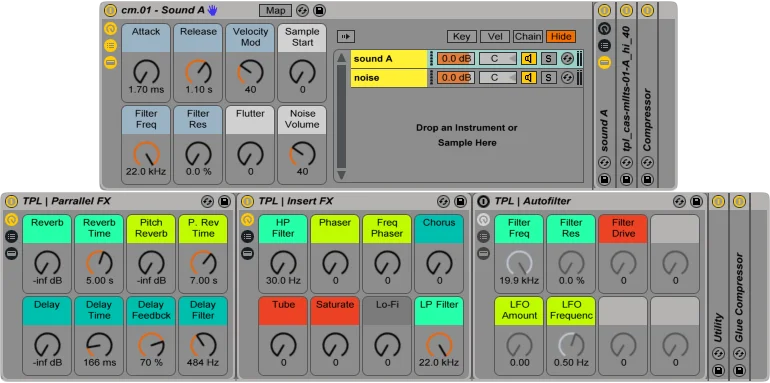Toggle macro controls view in TPL | Parrallel FX
This screenshot has height=383, width=770.
coord(11,219)
